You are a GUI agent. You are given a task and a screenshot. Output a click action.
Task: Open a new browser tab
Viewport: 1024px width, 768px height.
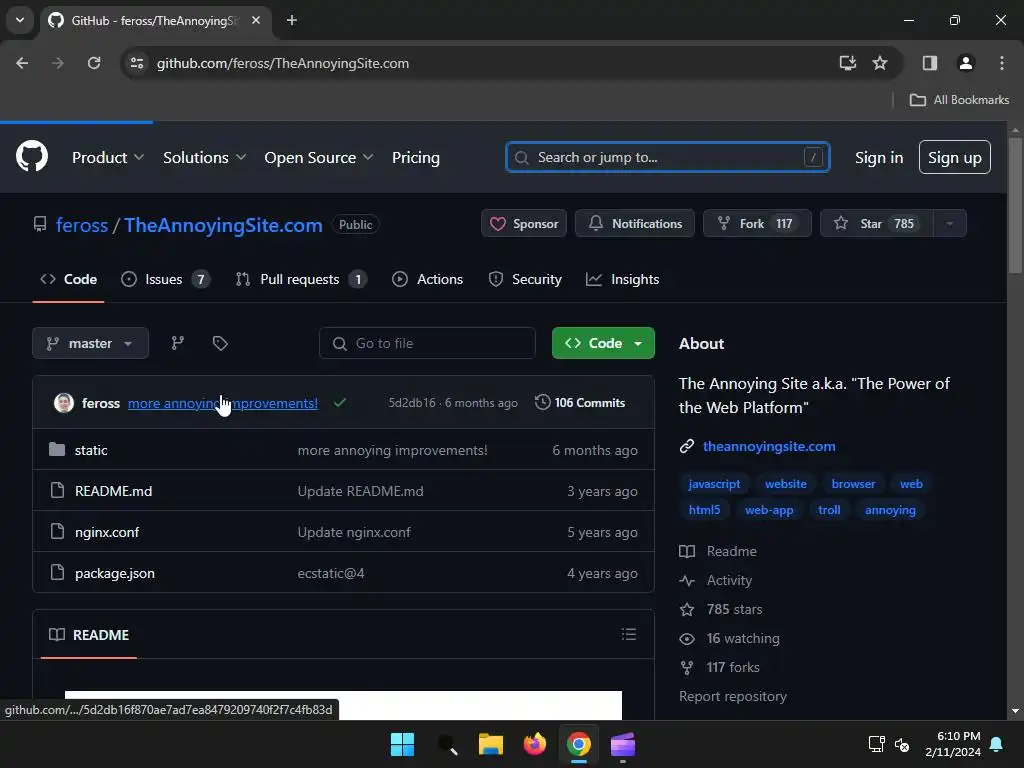pyautogui.click(x=292, y=20)
